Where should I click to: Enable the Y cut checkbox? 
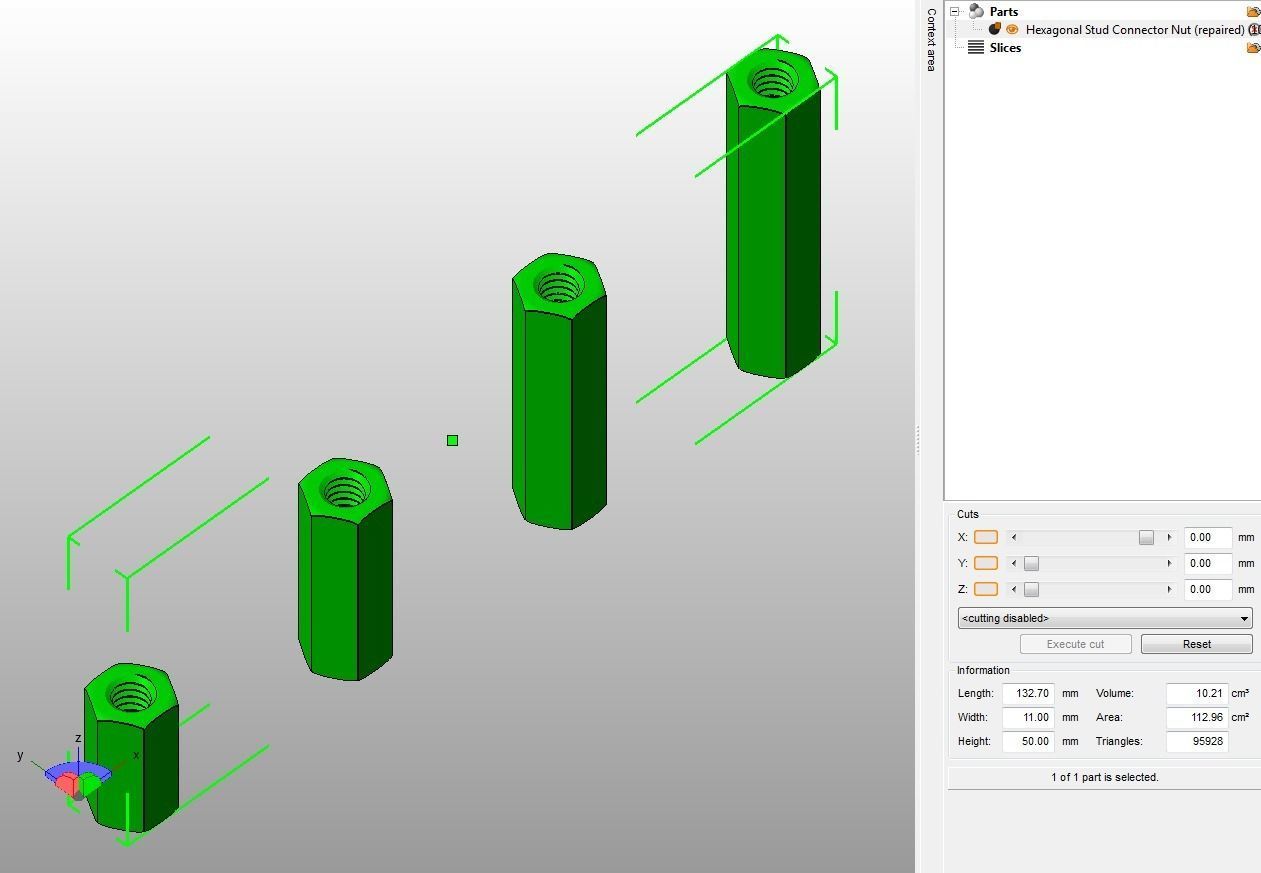pyautogui.click(x=985, y=563)
